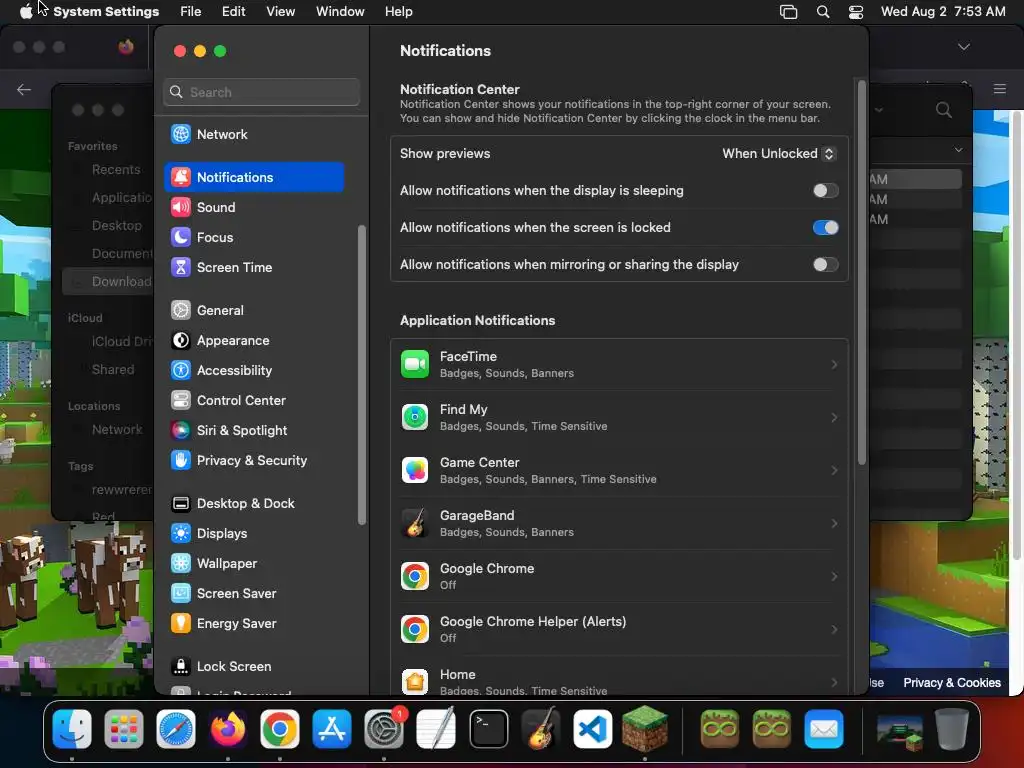Expand GarageBand notification settings
The height and width of the screenshot is (768, 1024).
(x=619, y=523)
